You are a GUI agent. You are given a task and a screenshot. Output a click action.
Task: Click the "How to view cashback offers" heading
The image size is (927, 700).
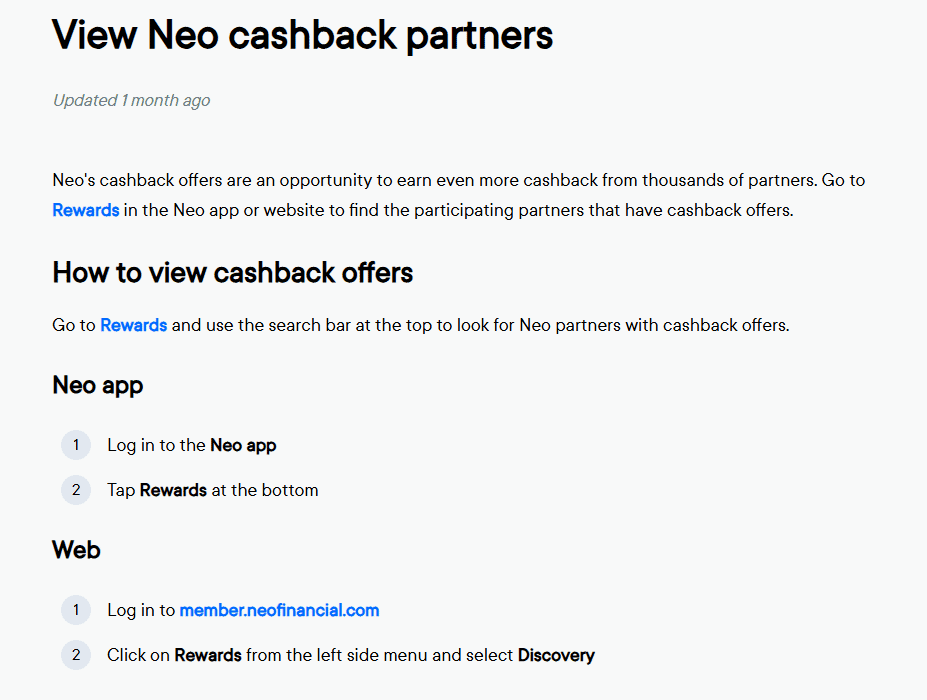pos(232,272)
